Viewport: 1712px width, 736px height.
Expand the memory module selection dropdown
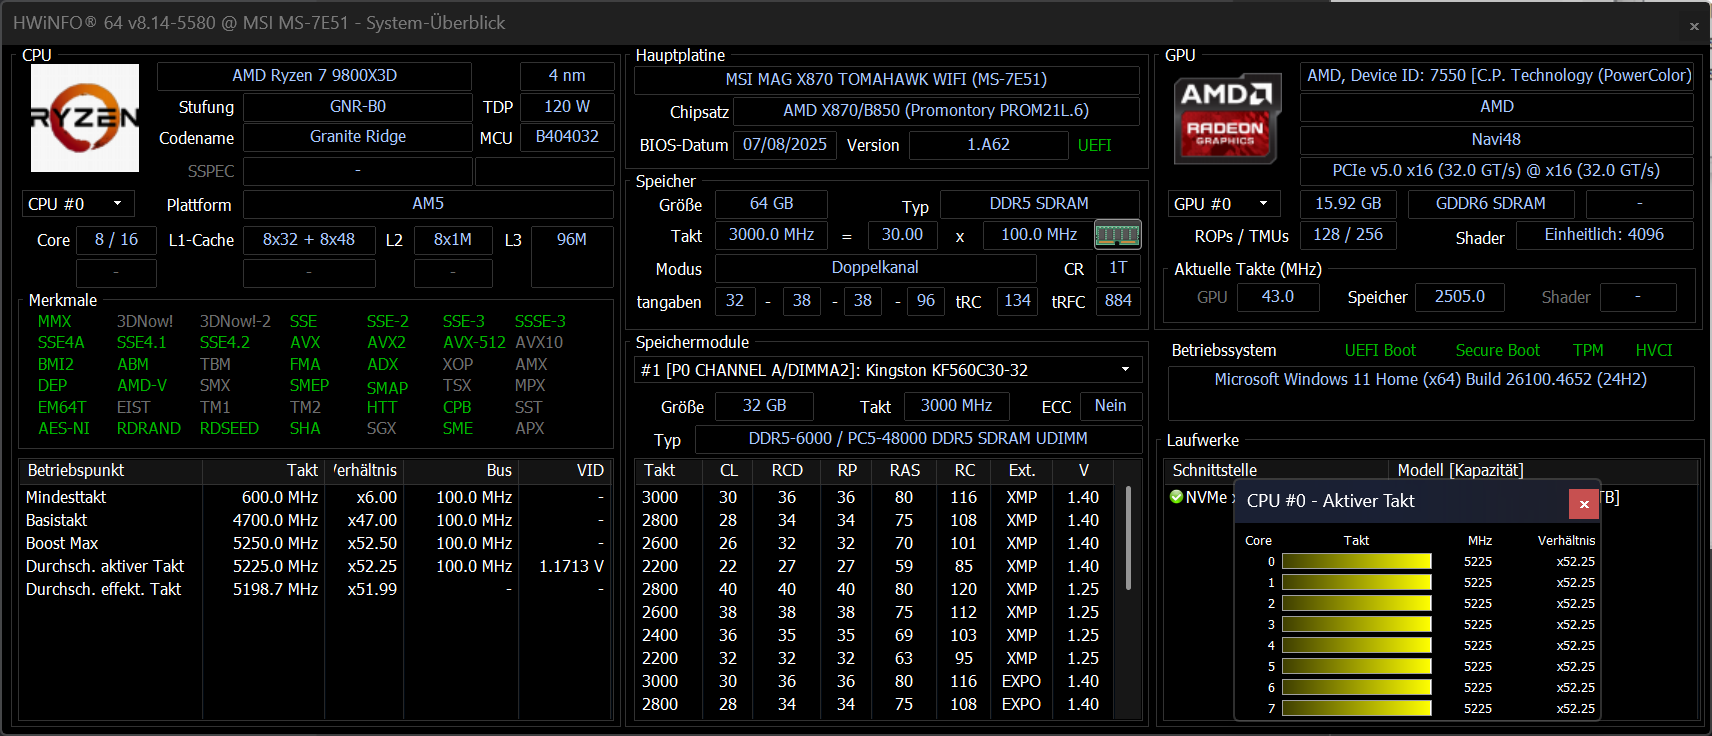click(888, 370)
